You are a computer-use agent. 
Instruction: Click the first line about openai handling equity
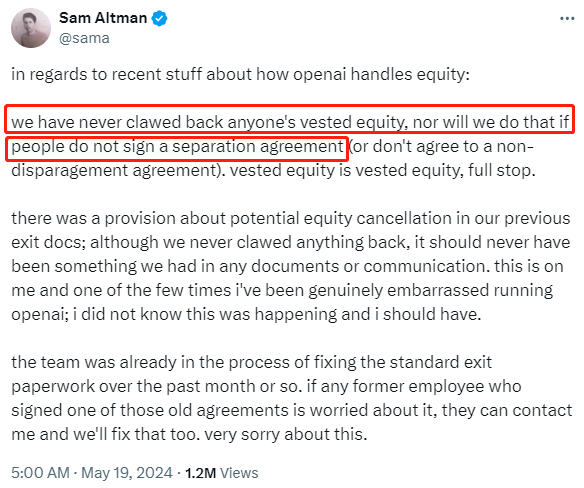pos(240,75)
